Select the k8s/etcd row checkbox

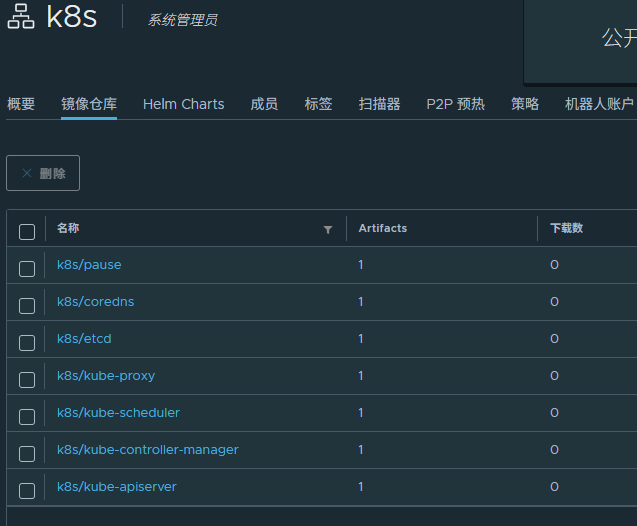click(x=27, y=343)
